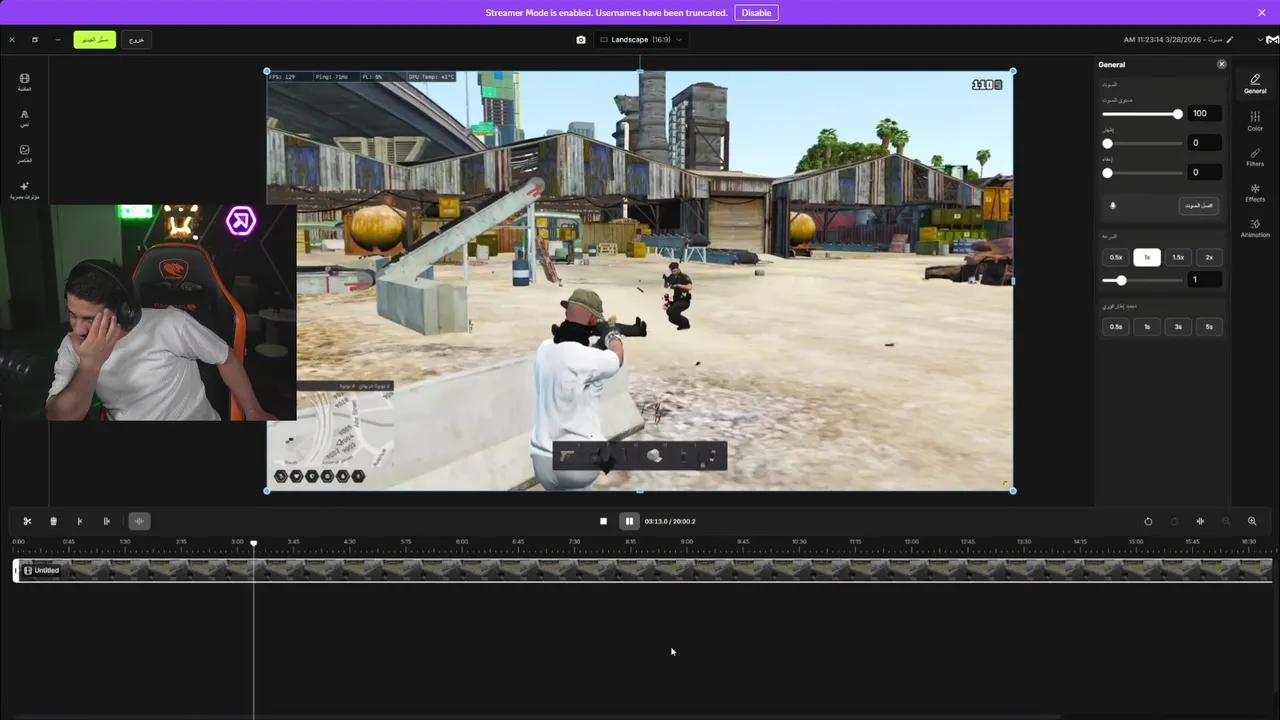Trim clip start to the playhead

[x=80, y=521]
